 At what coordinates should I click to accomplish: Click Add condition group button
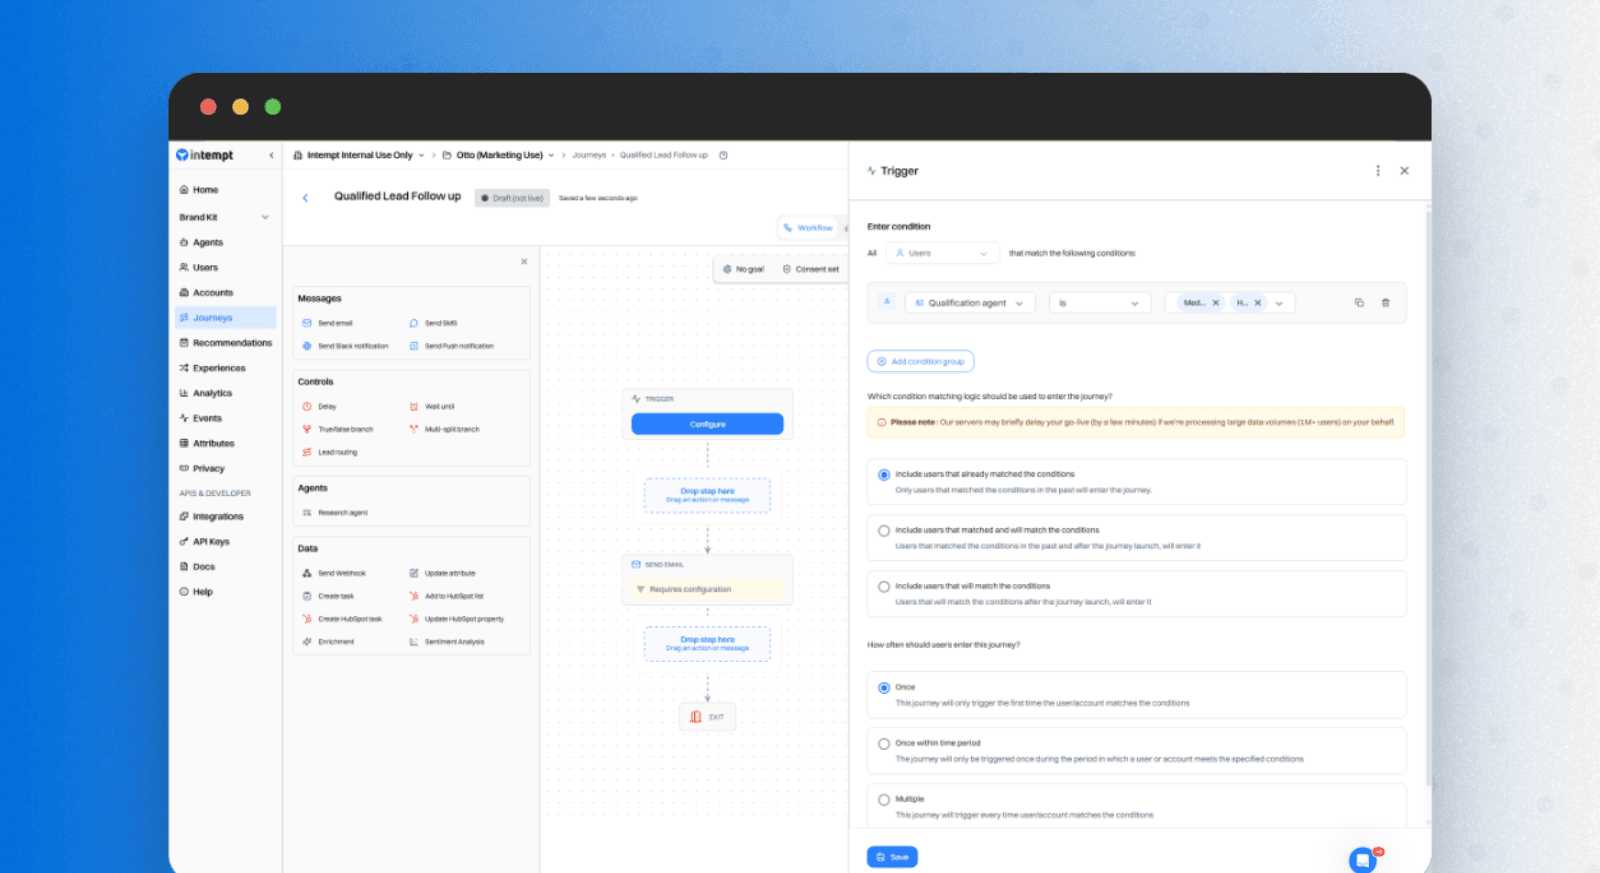pos(920,361)
